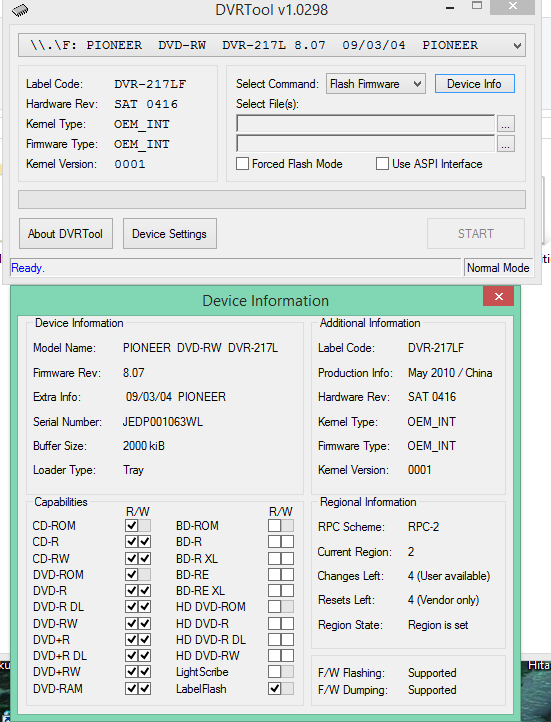The height and width of the screenshot is (722, 551).
Task: Click the flash progress bar
Action: tap(272, 199)
